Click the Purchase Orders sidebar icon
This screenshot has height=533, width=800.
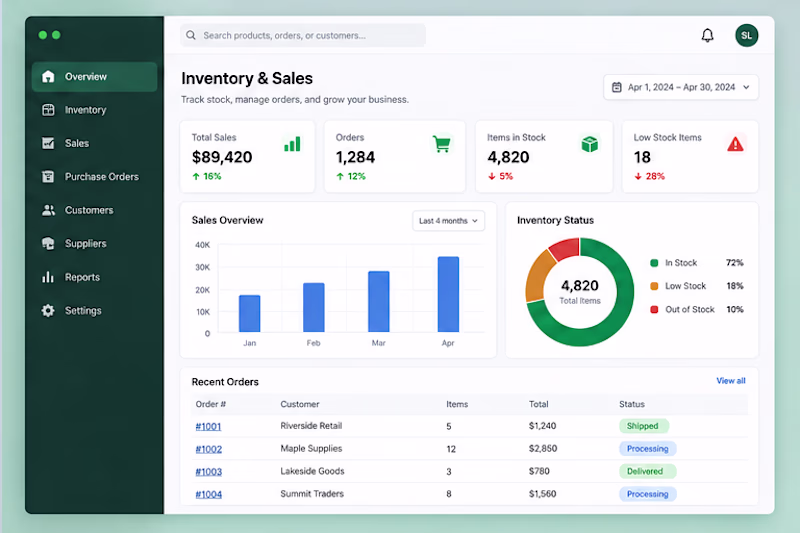pos(48,176)
